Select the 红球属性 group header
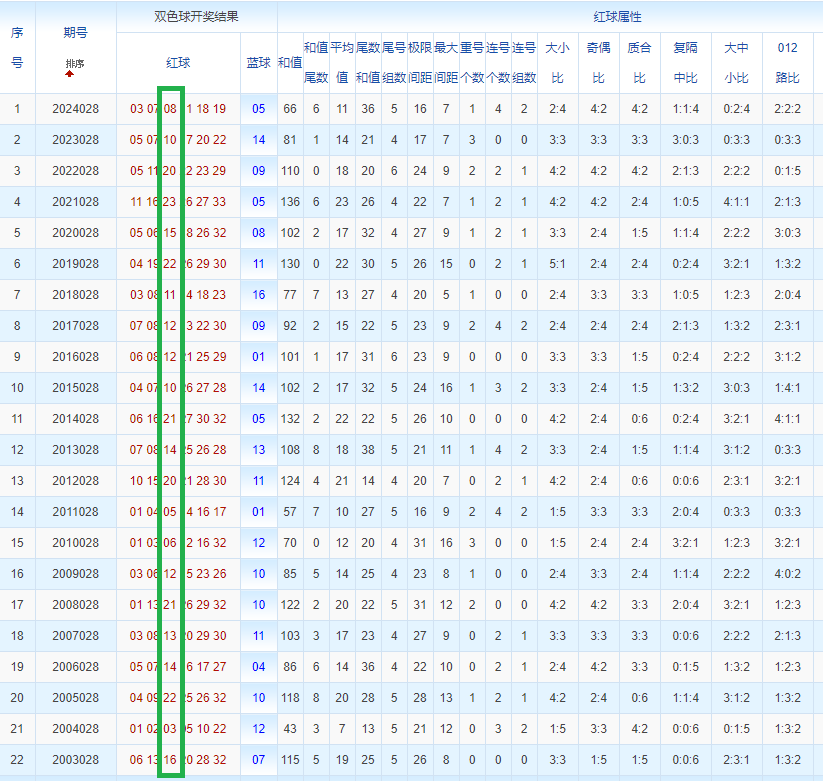This screenshot has height=781, width=823. [617, 17]
